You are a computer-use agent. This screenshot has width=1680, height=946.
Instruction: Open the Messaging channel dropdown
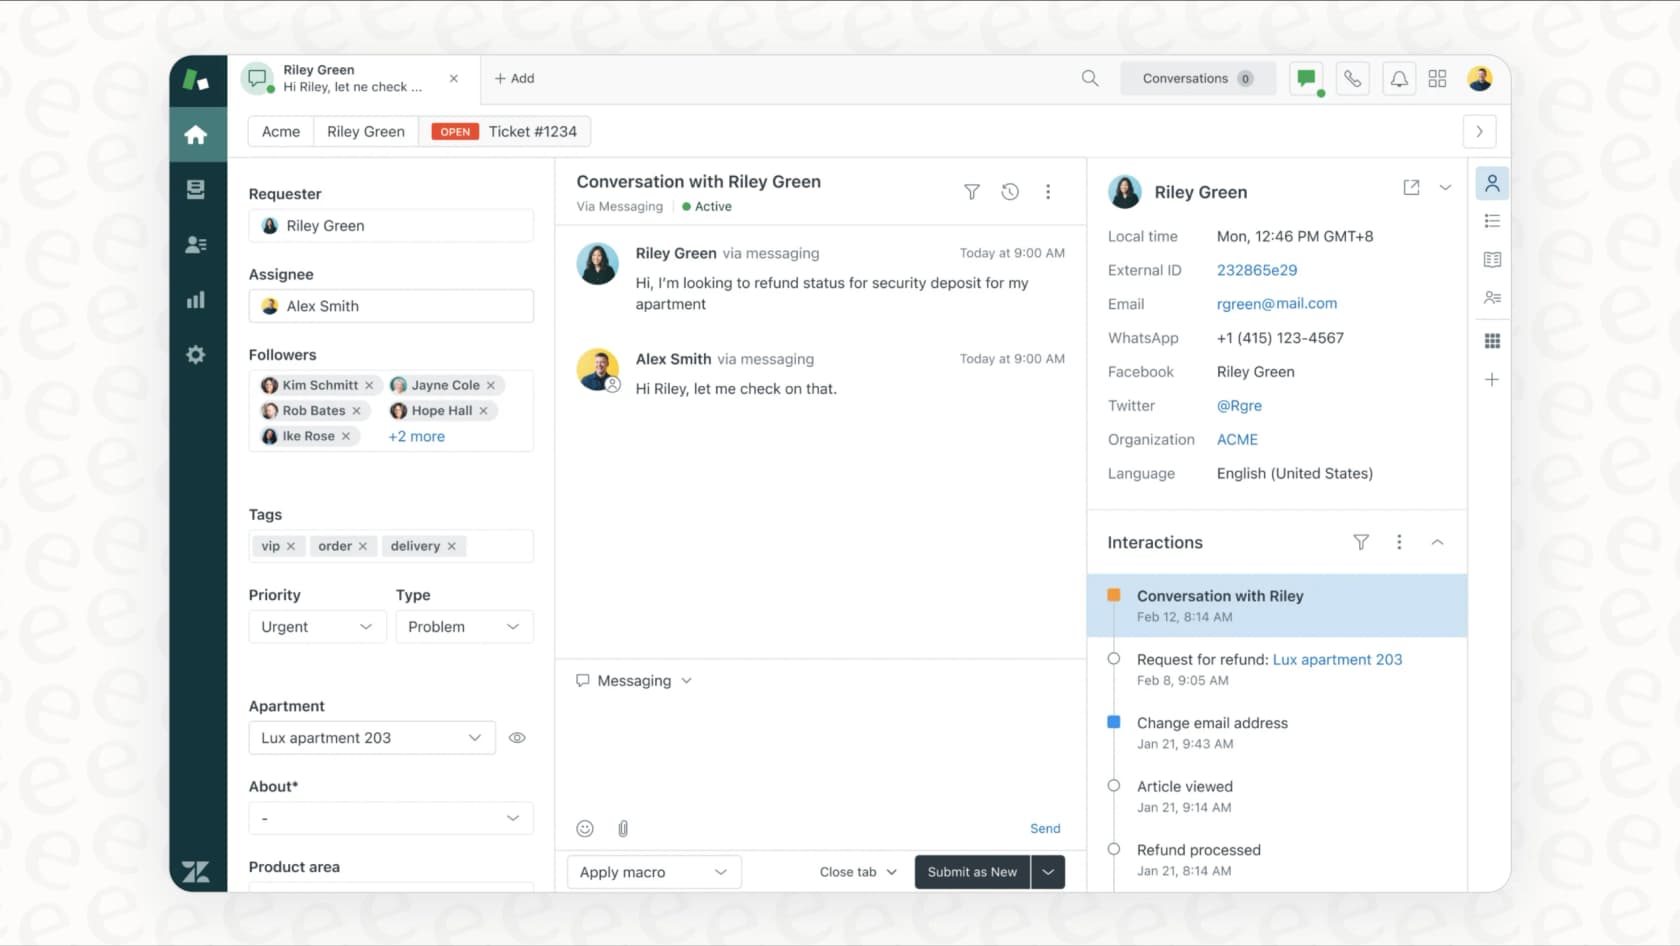[x=634, y=681]
